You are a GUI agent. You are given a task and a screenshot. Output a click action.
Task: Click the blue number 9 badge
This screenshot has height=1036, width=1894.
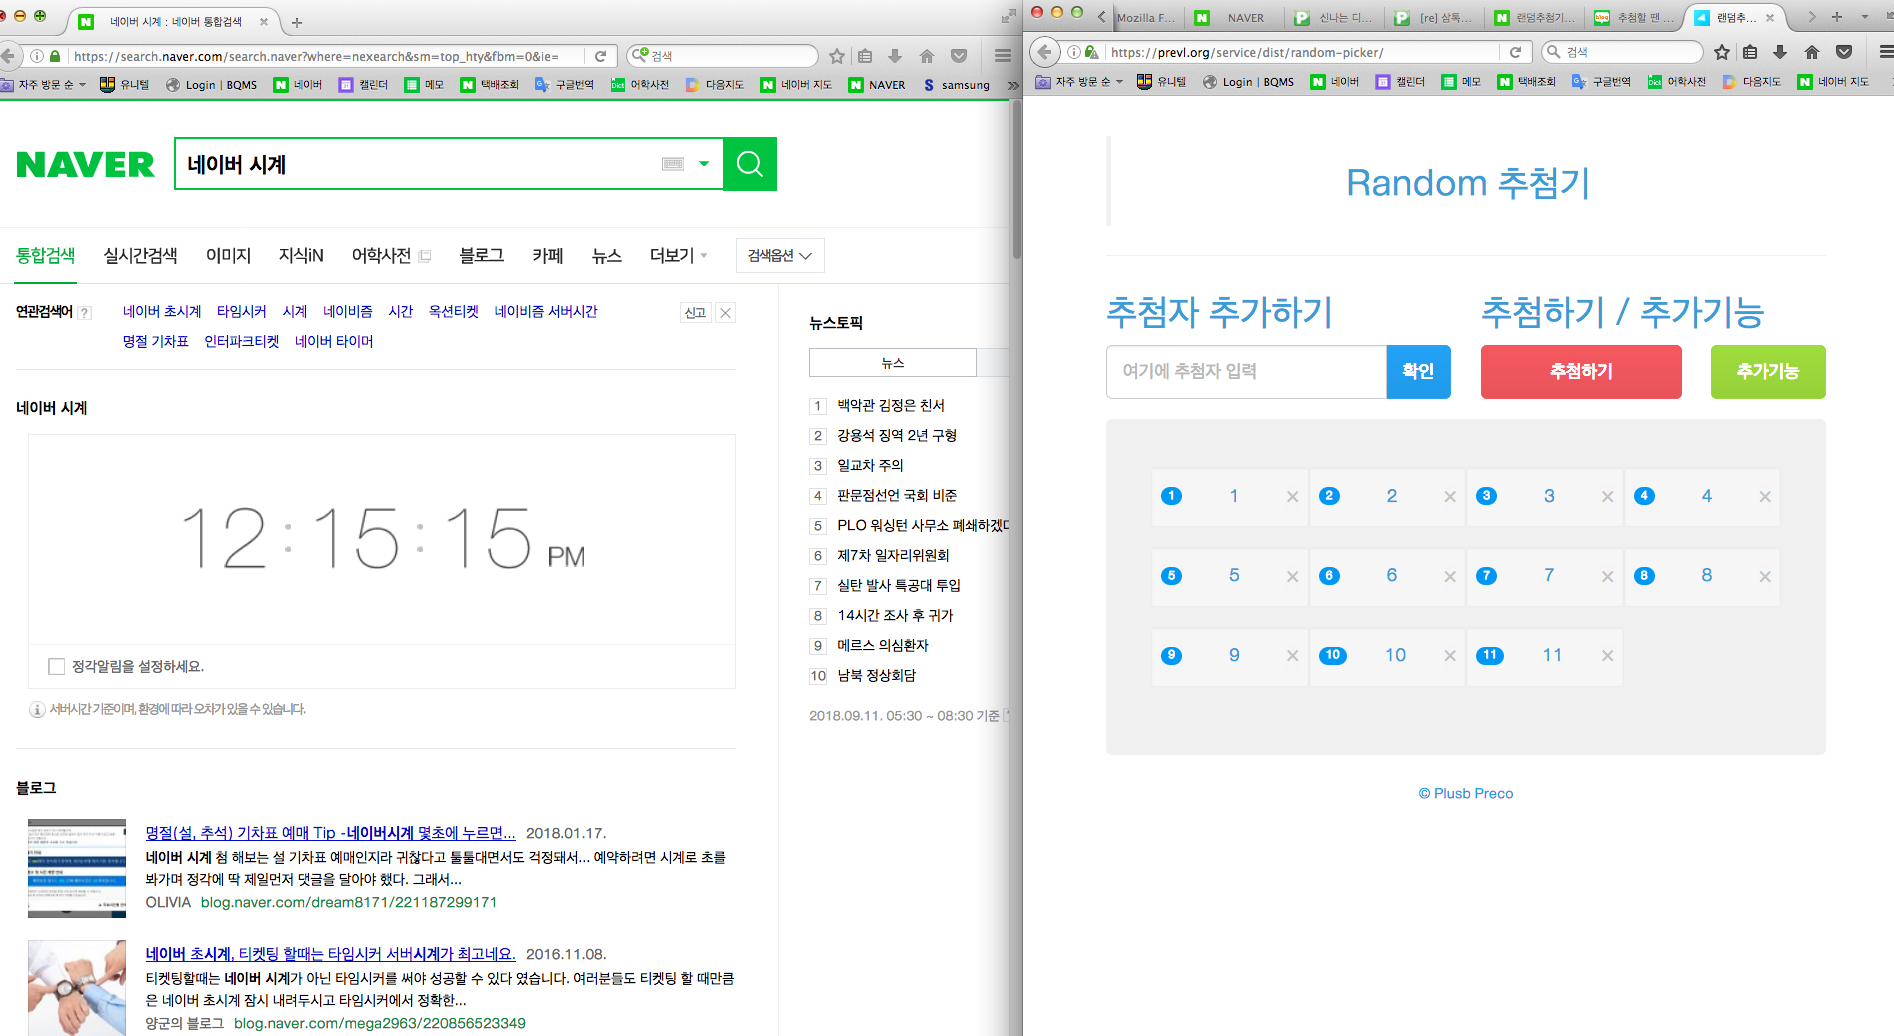pos(1172,656)
